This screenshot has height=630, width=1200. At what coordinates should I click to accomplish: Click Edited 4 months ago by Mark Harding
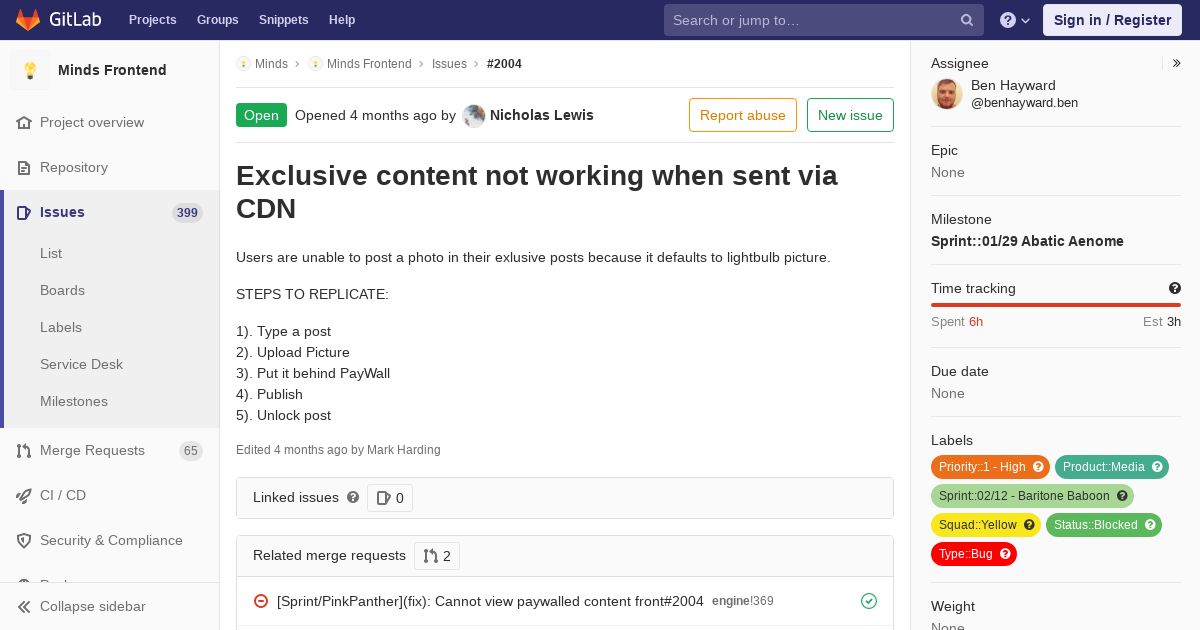338,450
